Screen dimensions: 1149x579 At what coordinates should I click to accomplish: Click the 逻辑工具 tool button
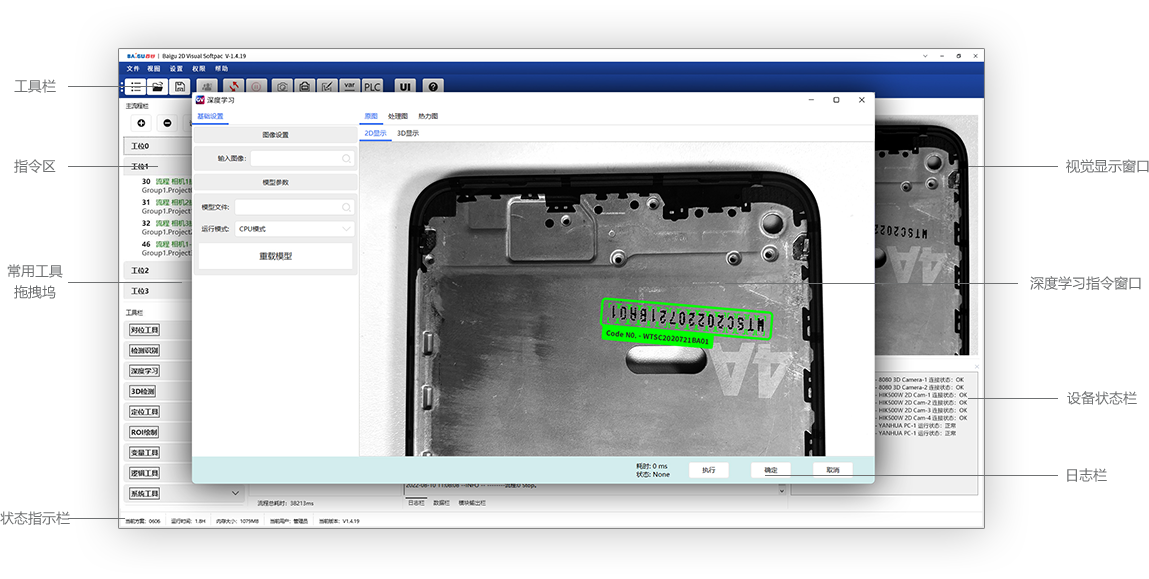coord(144,473)
